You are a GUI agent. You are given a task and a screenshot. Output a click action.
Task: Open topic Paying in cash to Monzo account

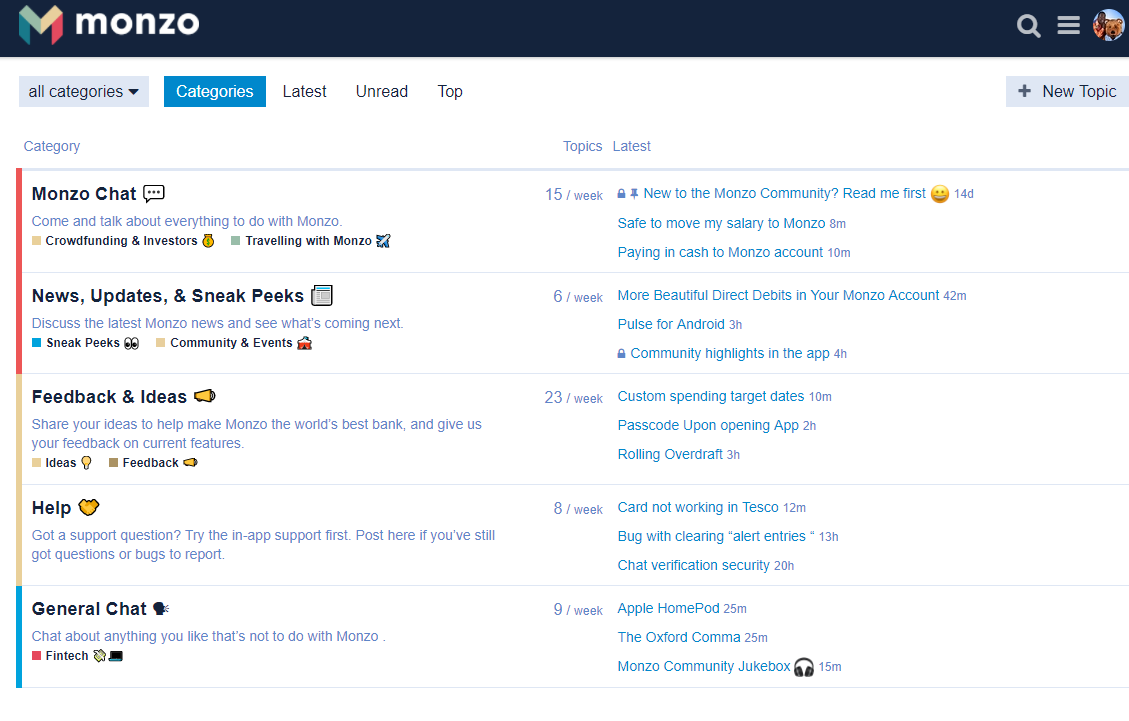click(720, 252)
